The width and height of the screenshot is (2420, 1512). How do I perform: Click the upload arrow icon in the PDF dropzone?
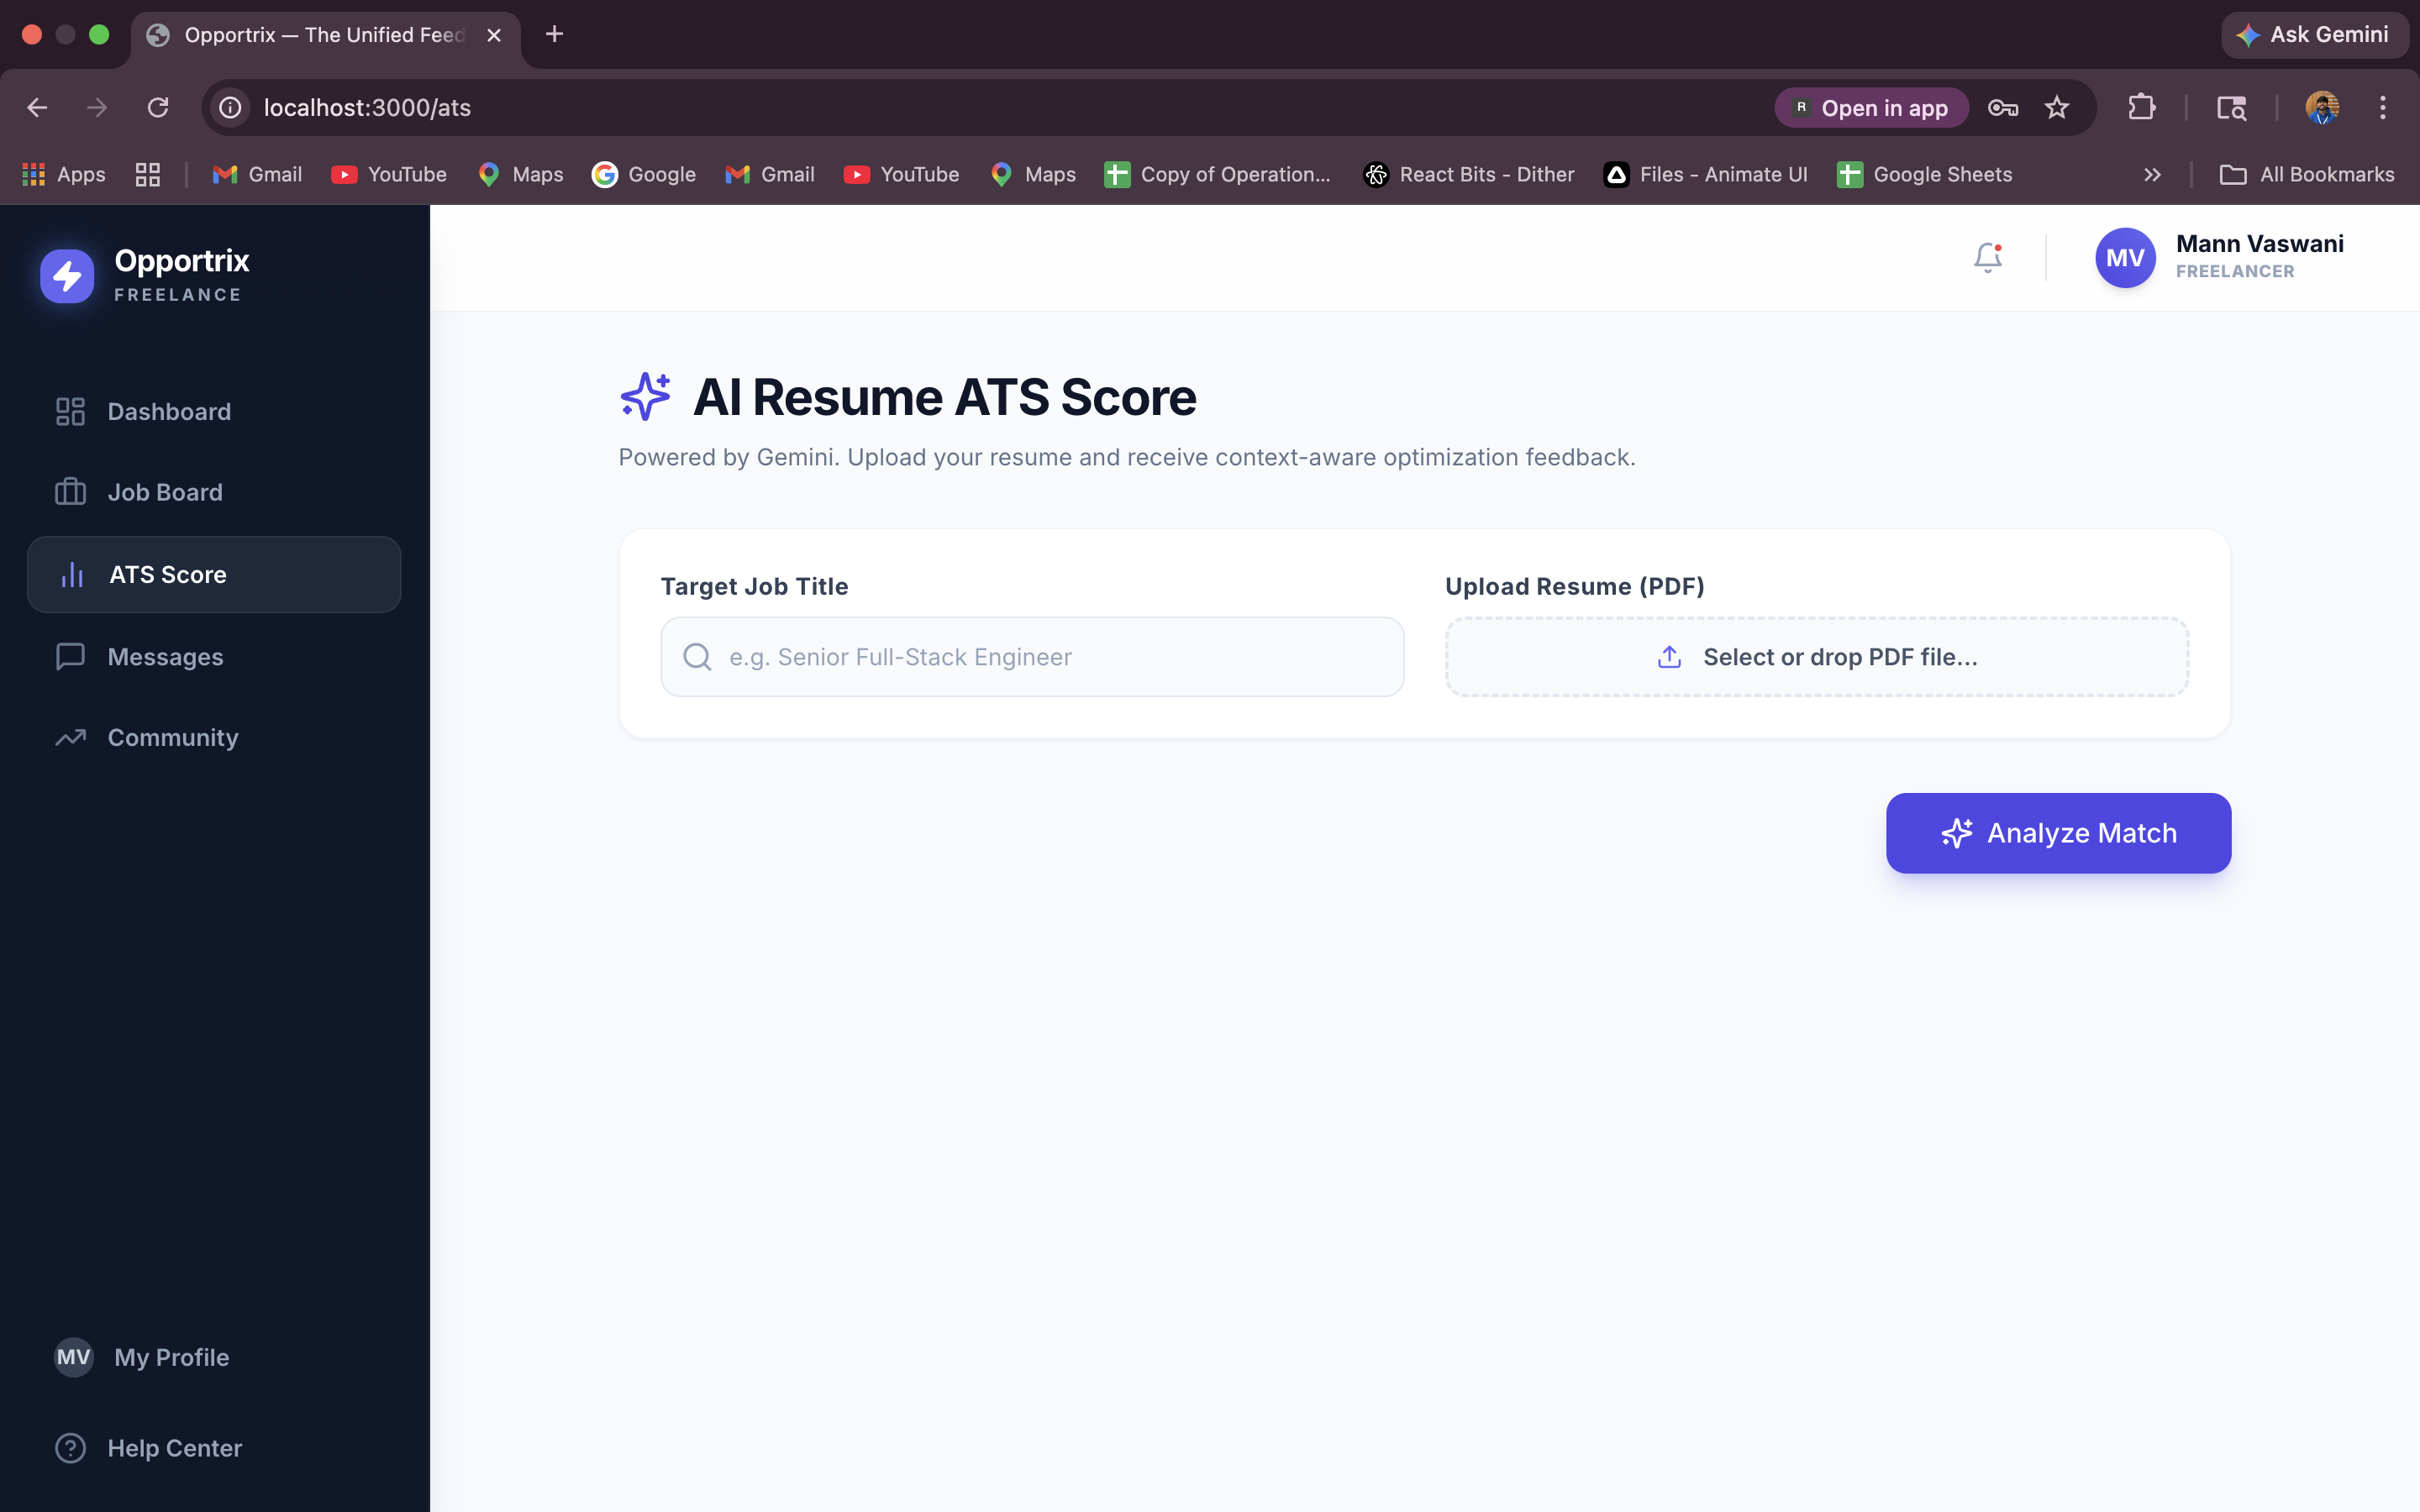coord(1669,657)
